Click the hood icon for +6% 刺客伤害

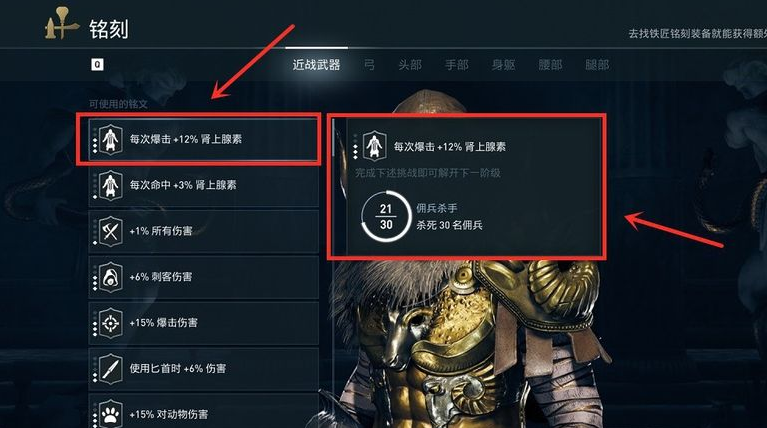[x=111, y=277]
